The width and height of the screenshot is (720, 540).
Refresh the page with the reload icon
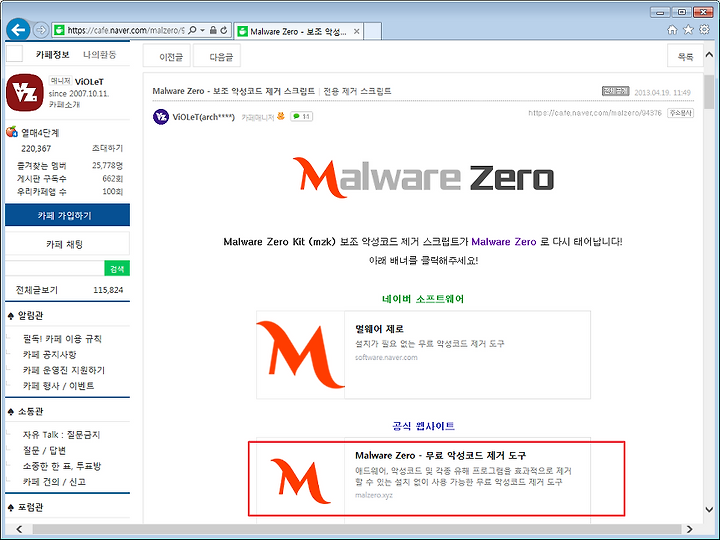click(224, 30)
